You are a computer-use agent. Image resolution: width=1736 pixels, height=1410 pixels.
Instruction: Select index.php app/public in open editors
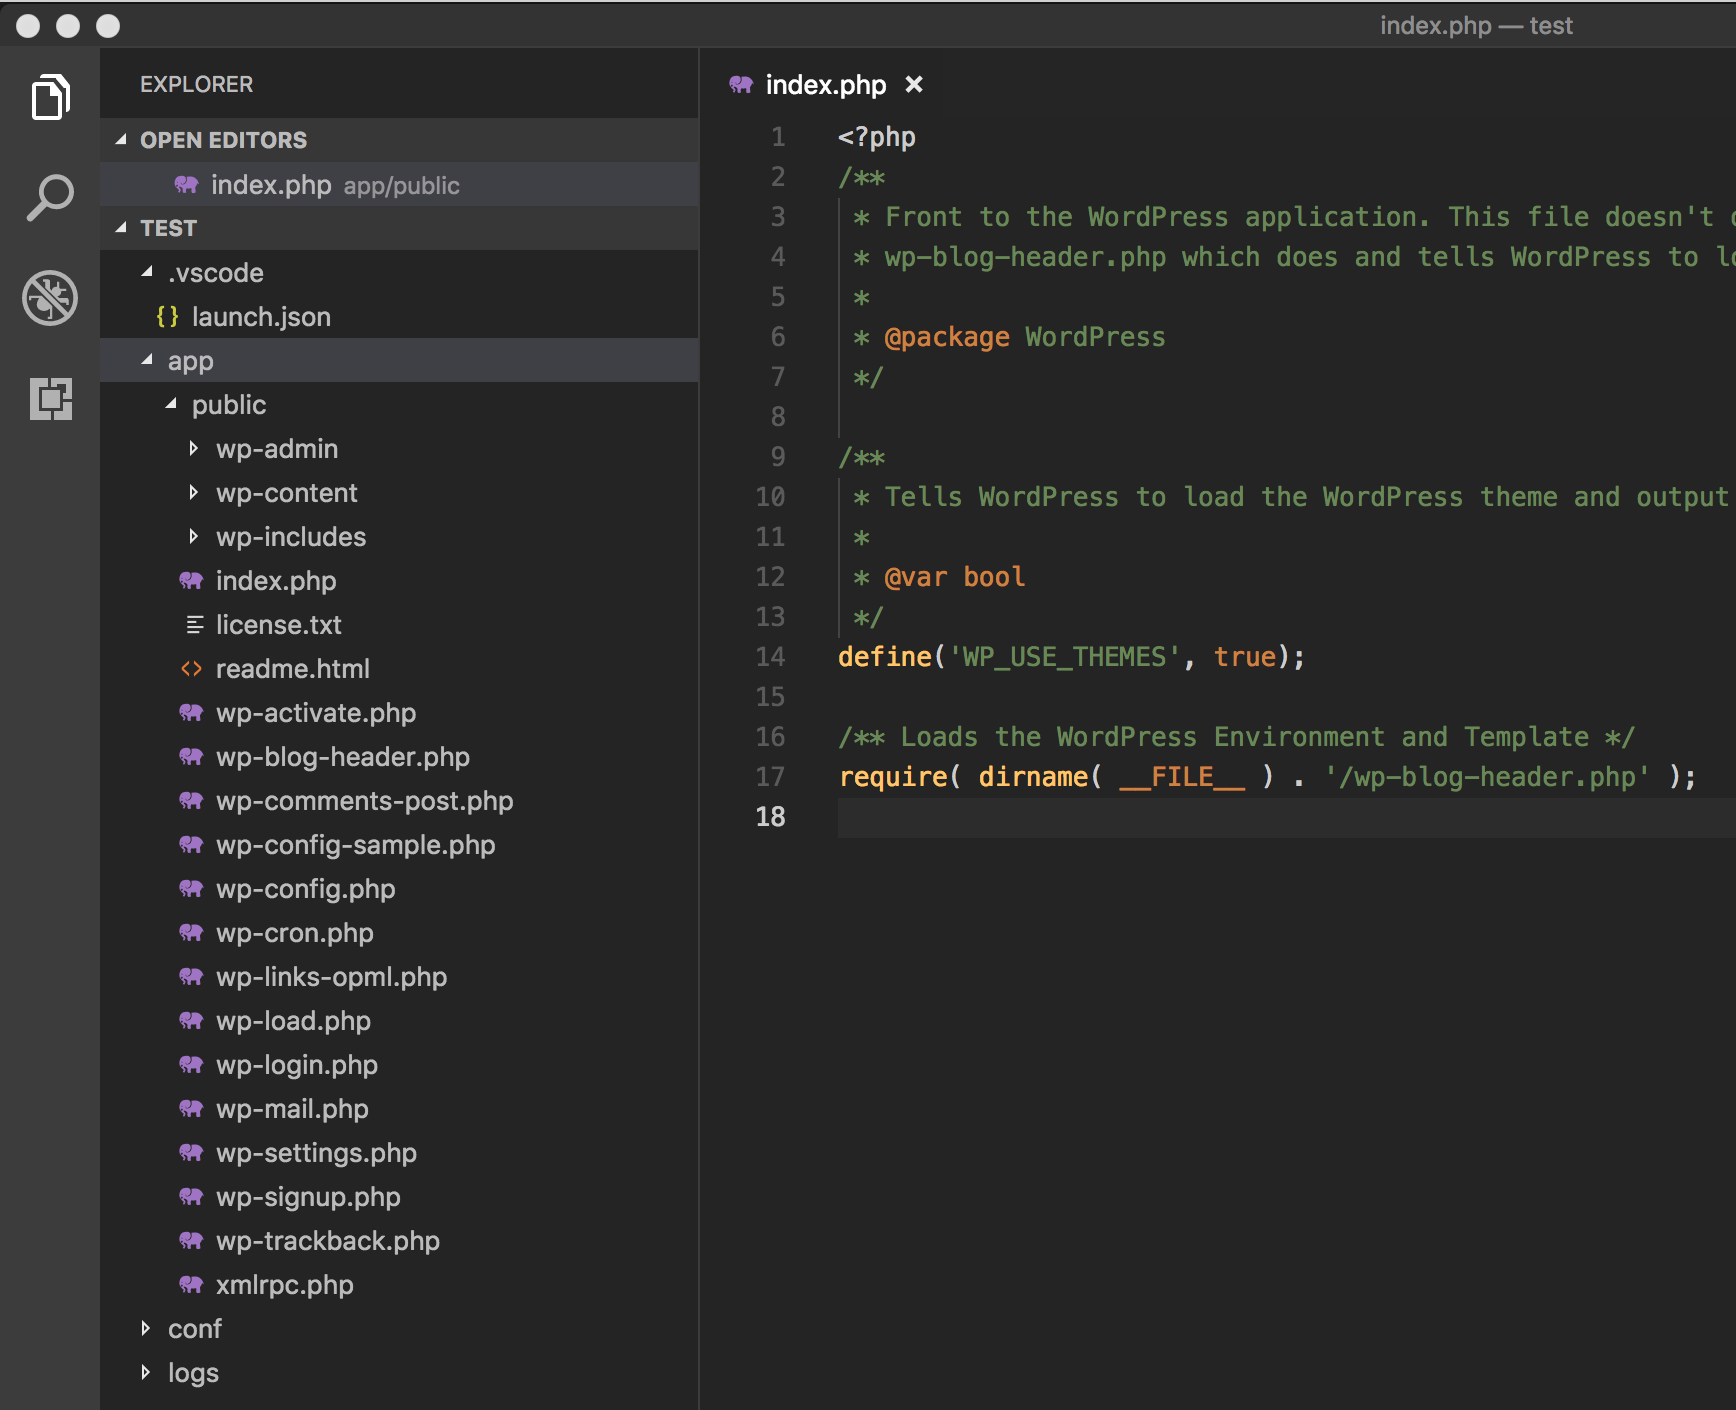pos(334,185)
